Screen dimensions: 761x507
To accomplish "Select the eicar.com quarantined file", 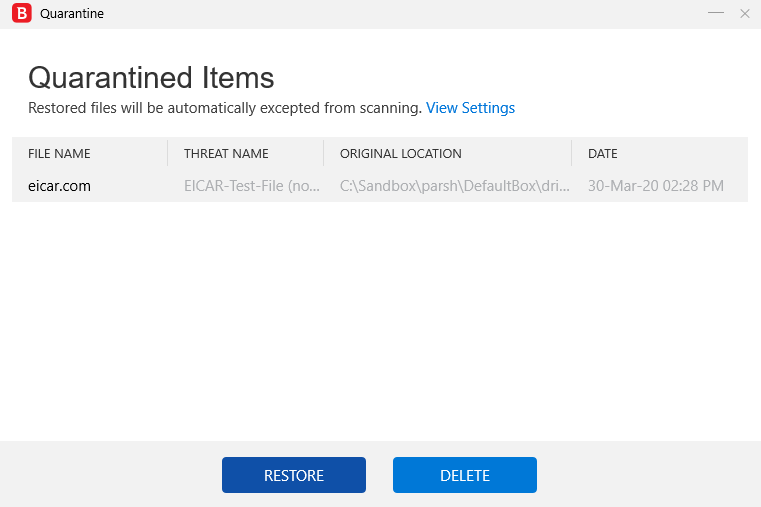I will pyautogui.click(x=59, y=186).
